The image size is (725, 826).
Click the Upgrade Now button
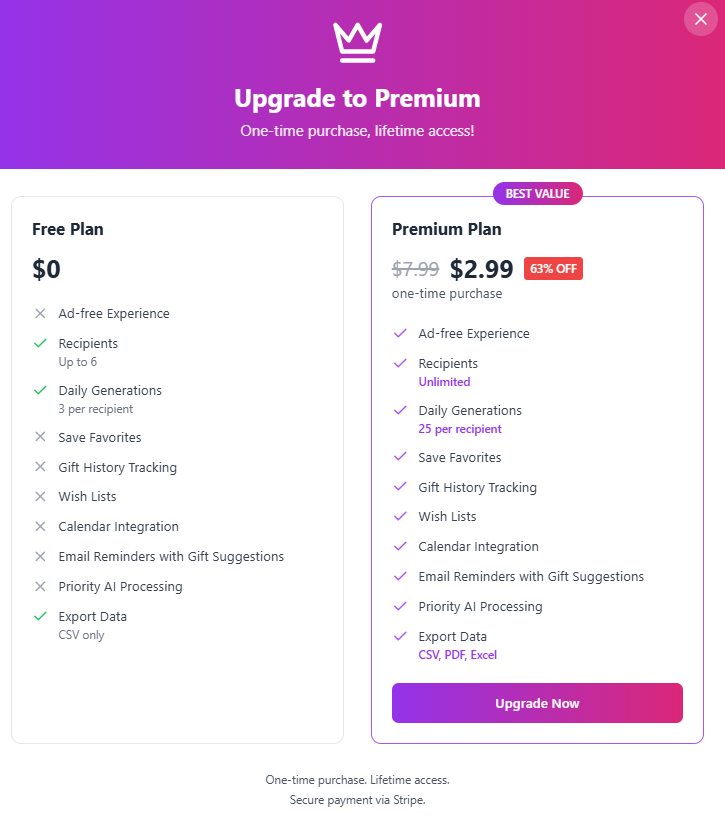point(537,703)
